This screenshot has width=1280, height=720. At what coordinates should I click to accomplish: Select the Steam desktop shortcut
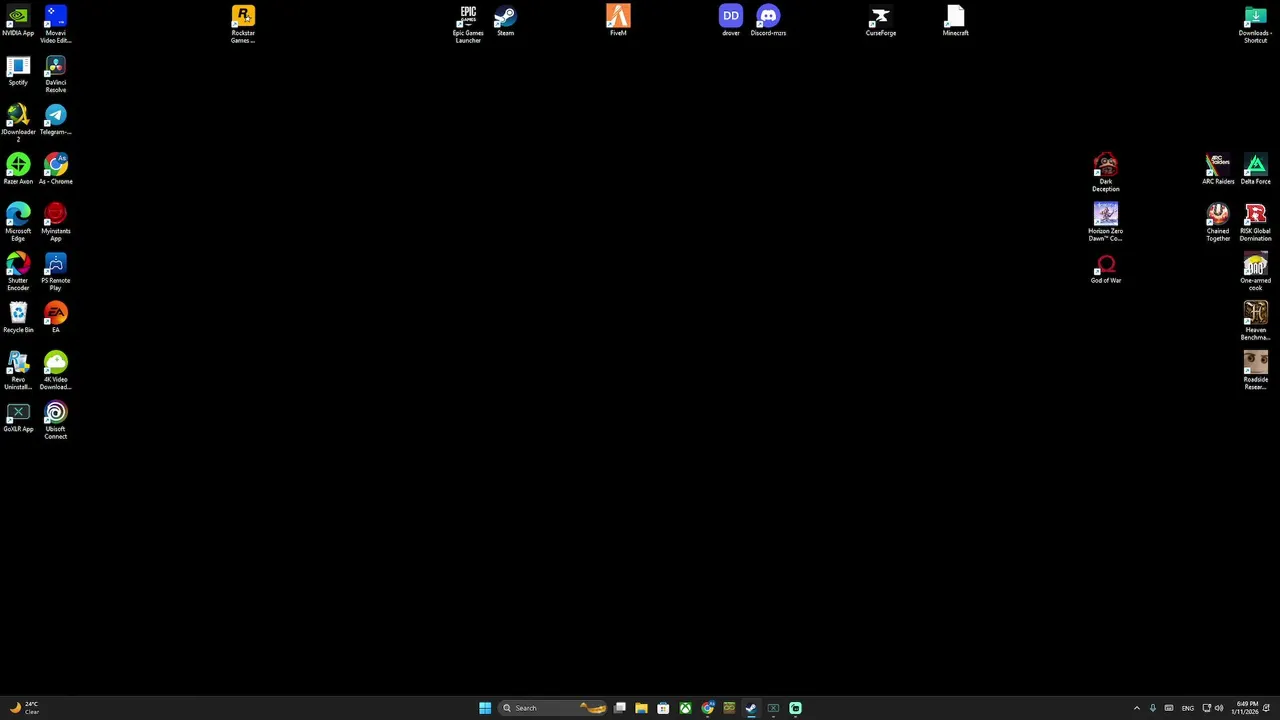click(x=505, y=21)
